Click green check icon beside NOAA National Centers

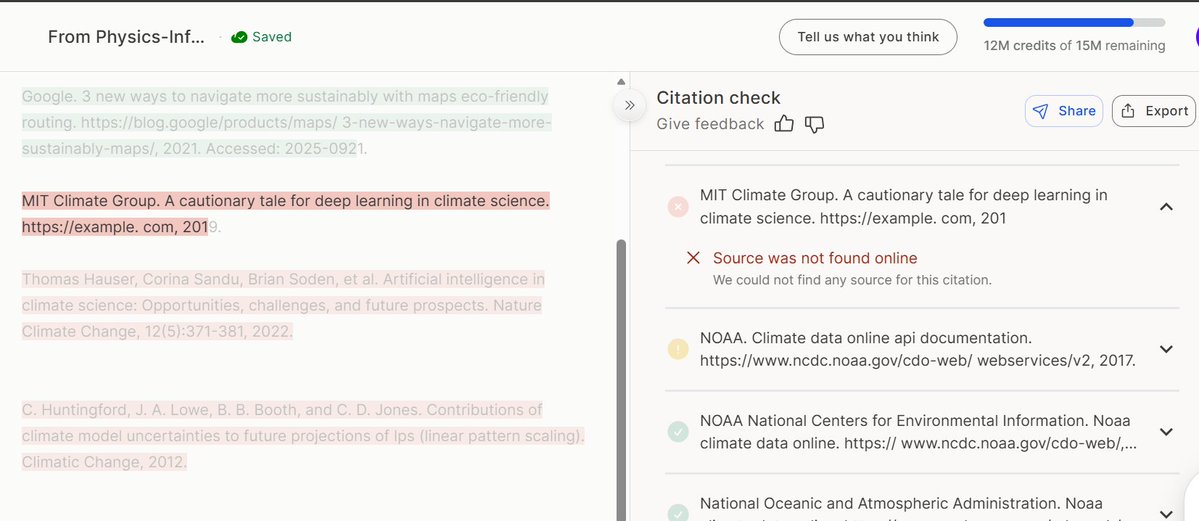[x=677, y=432]
